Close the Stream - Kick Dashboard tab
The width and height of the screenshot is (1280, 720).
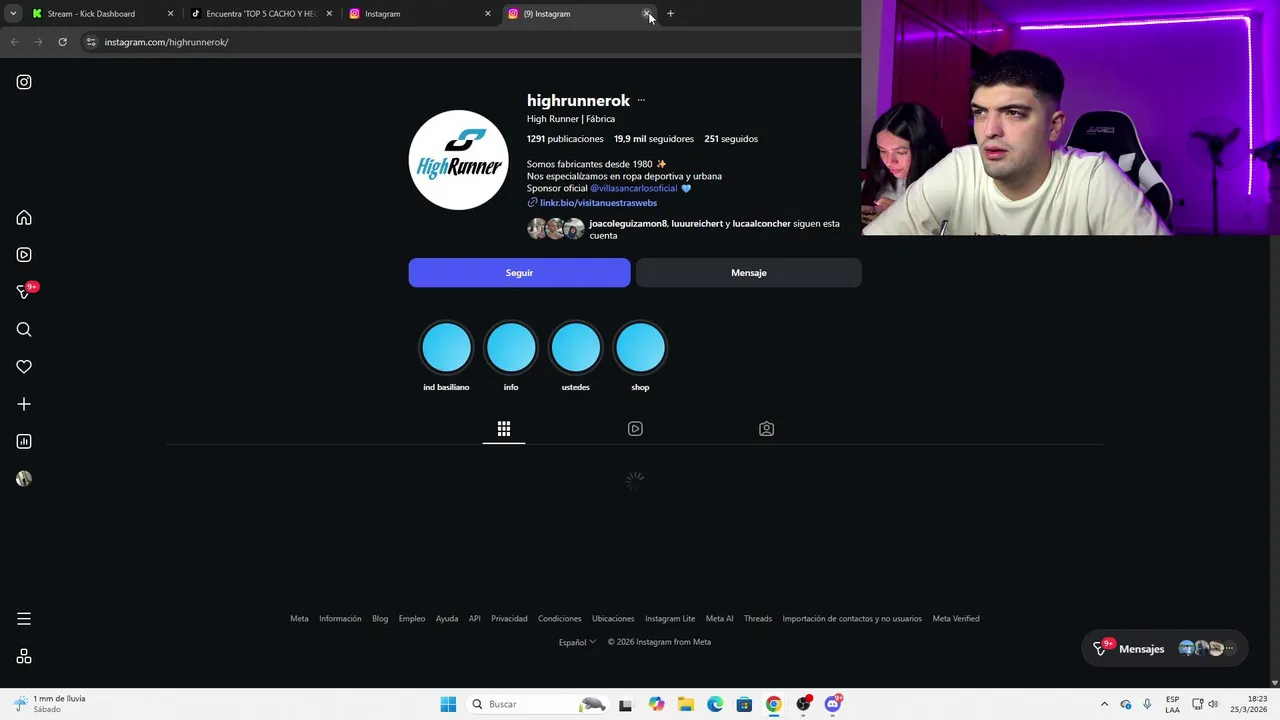(170, 14)
